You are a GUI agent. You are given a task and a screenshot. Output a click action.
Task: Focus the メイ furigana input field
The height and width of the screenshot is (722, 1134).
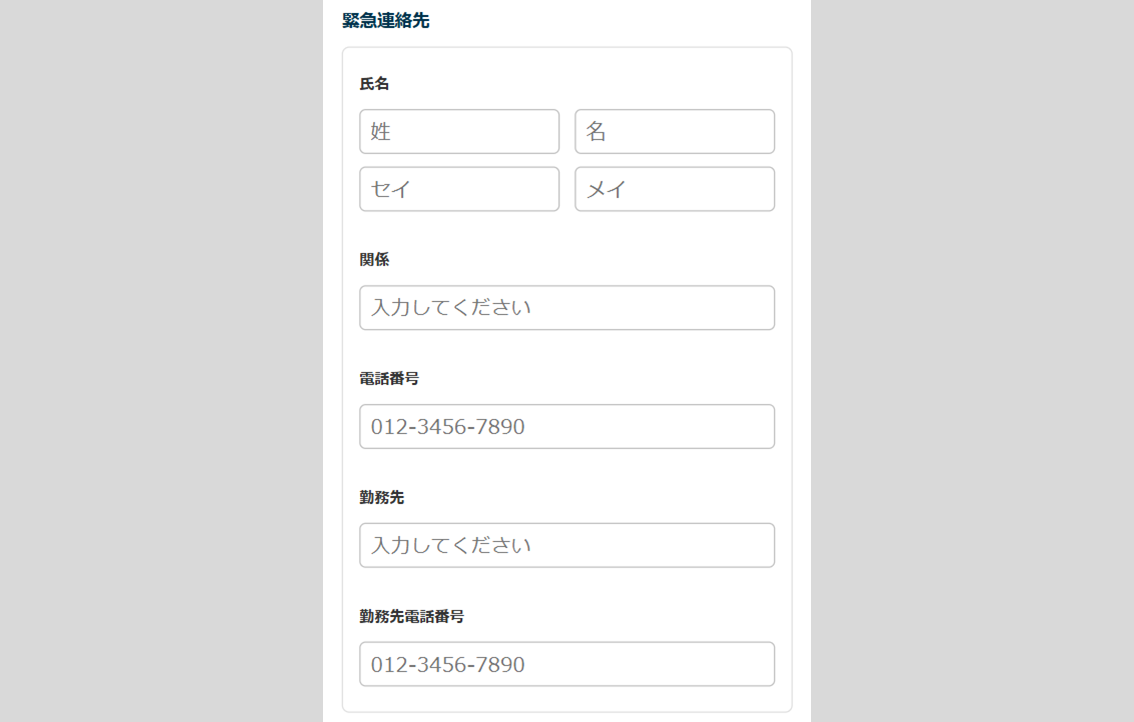[x=674, y=189]
